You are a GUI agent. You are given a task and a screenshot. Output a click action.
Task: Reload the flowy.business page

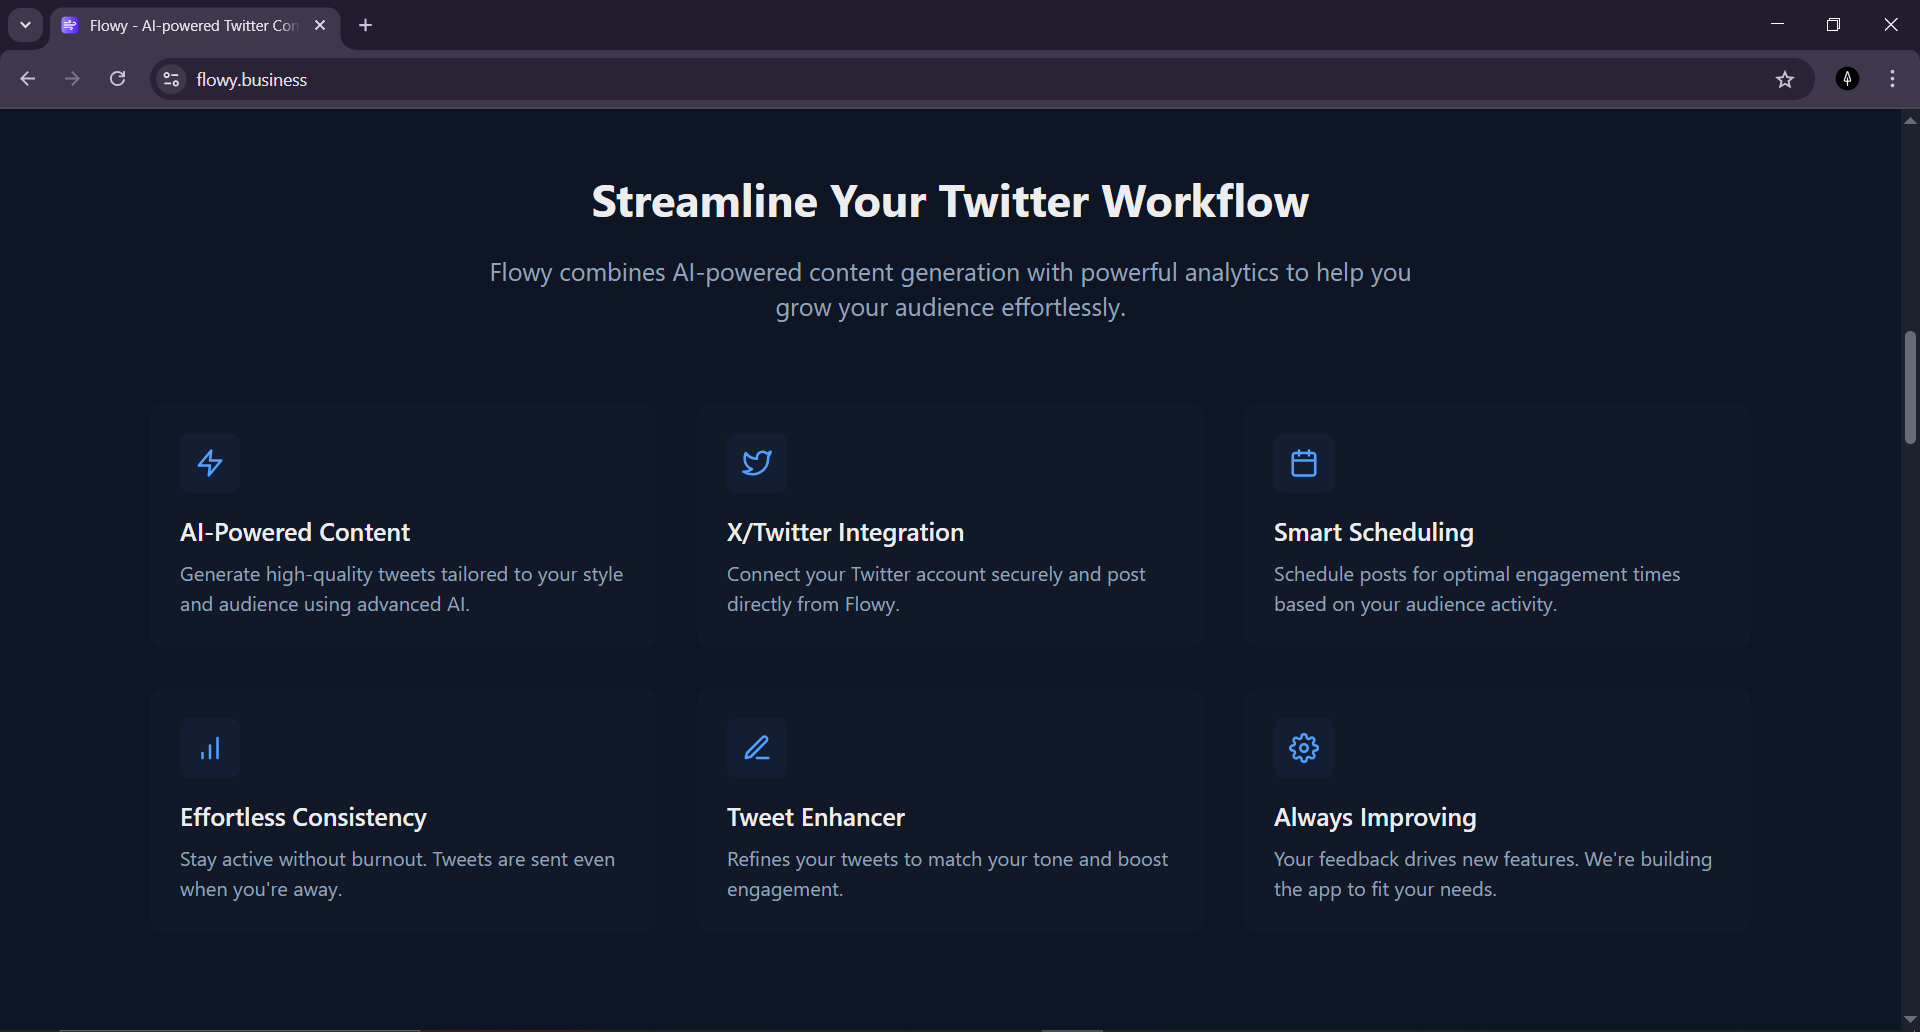[117, 79]
